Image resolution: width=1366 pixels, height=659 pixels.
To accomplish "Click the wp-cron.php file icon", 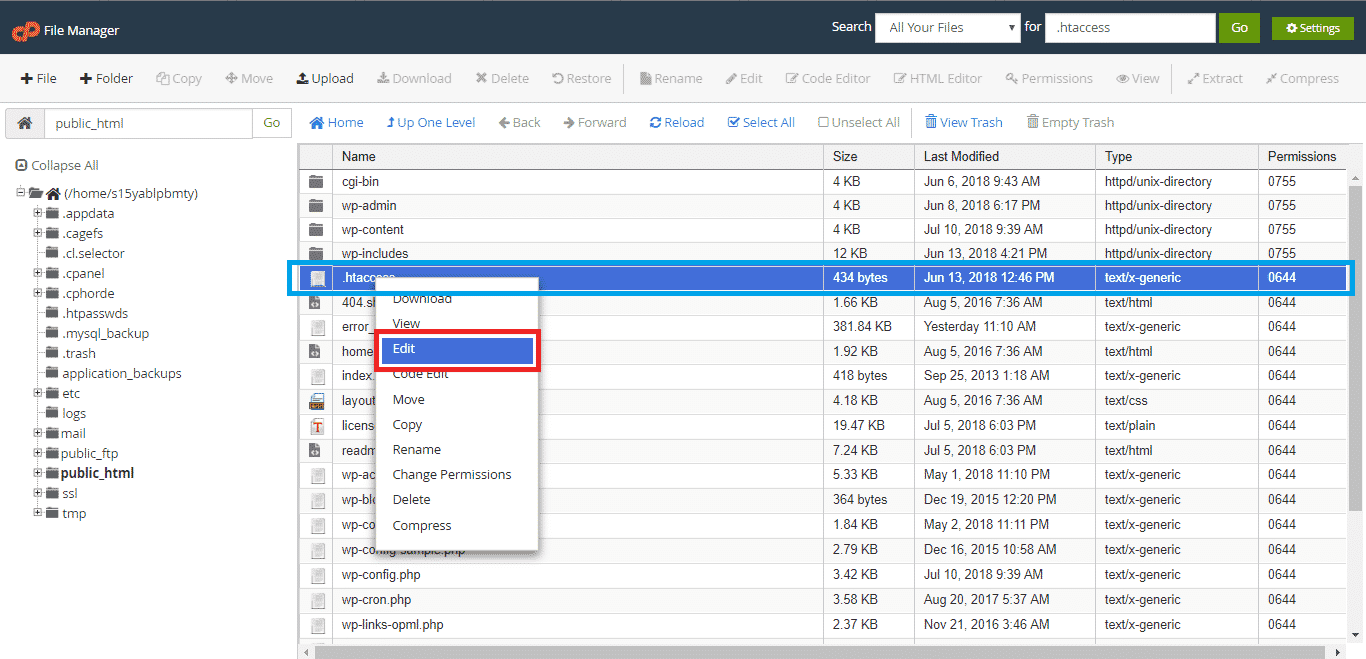I will 316,600.
